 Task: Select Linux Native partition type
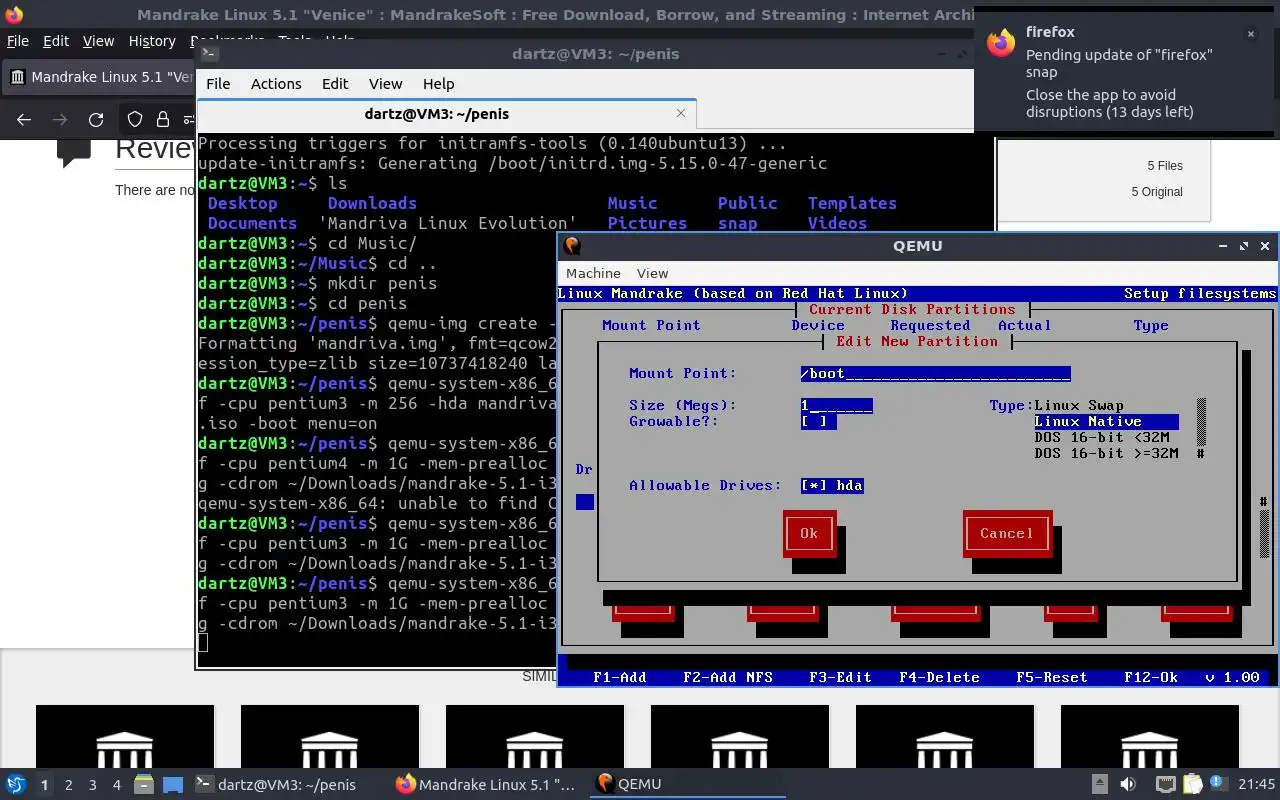click(1106, 421)
